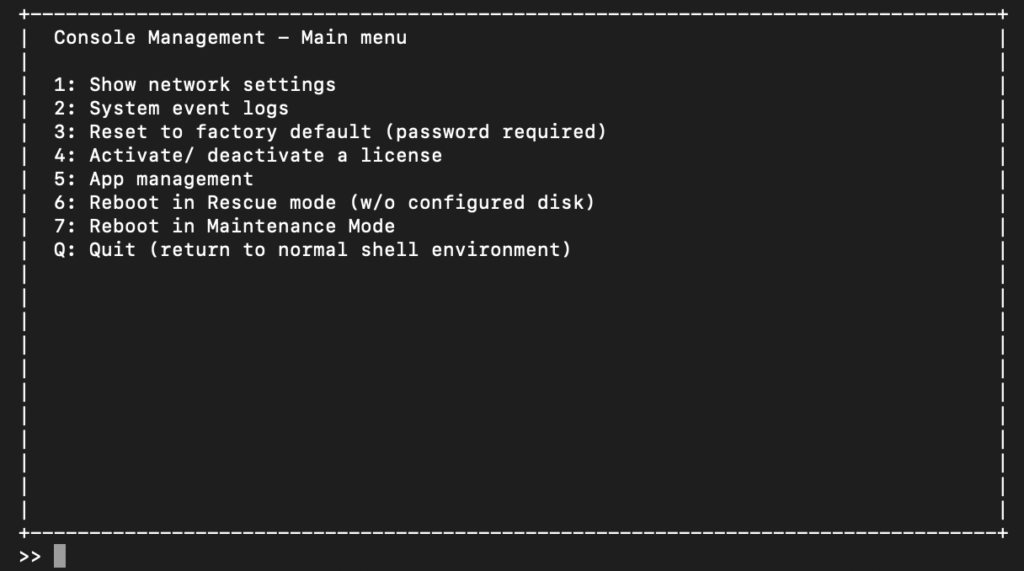
Task: Place cursor at the >> prompt input
Action: [59, 556]
